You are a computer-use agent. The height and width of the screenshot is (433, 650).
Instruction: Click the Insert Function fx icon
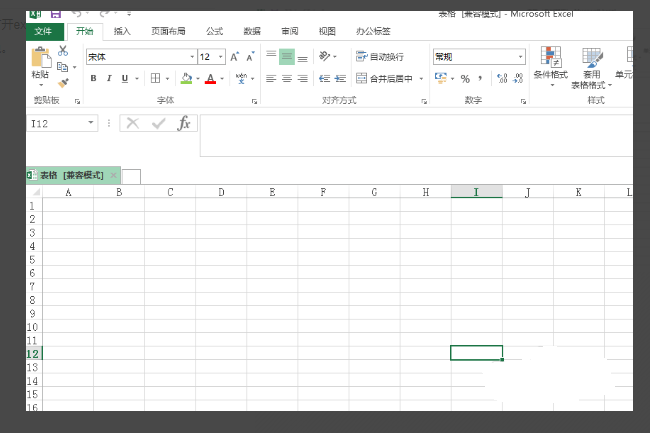coord(184,123)
